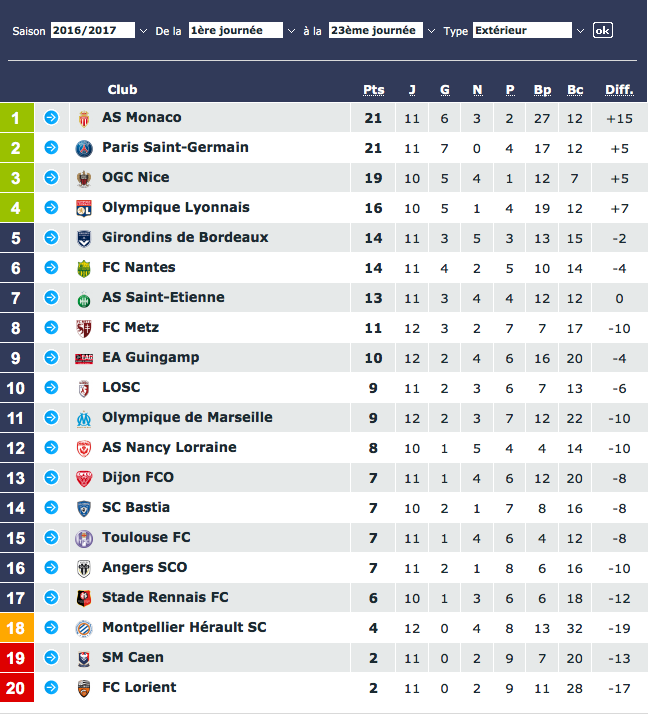Click the Olympique Lyonnais crest icon

pyautogui.click(x=84, y=208)
